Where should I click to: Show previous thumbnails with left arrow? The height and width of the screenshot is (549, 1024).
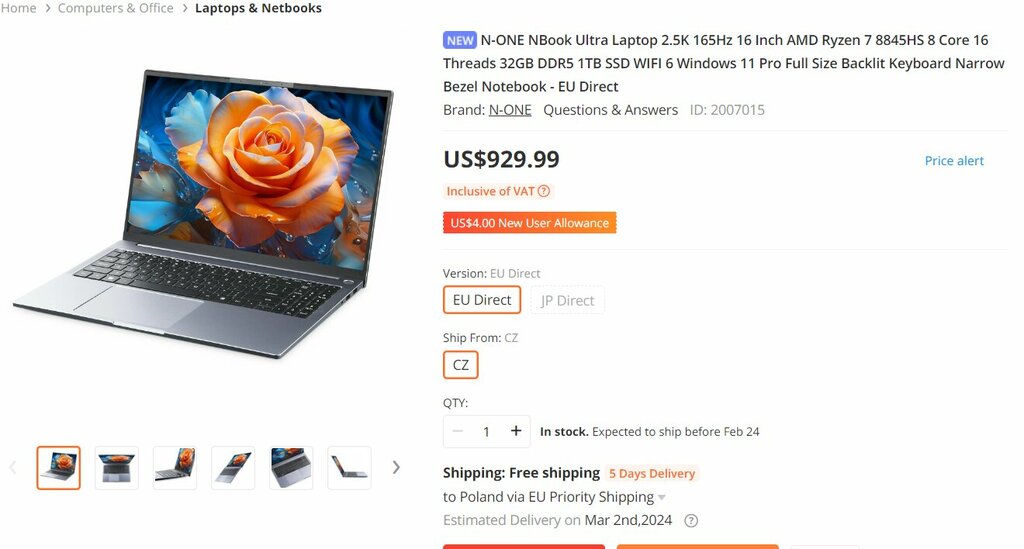12,467
